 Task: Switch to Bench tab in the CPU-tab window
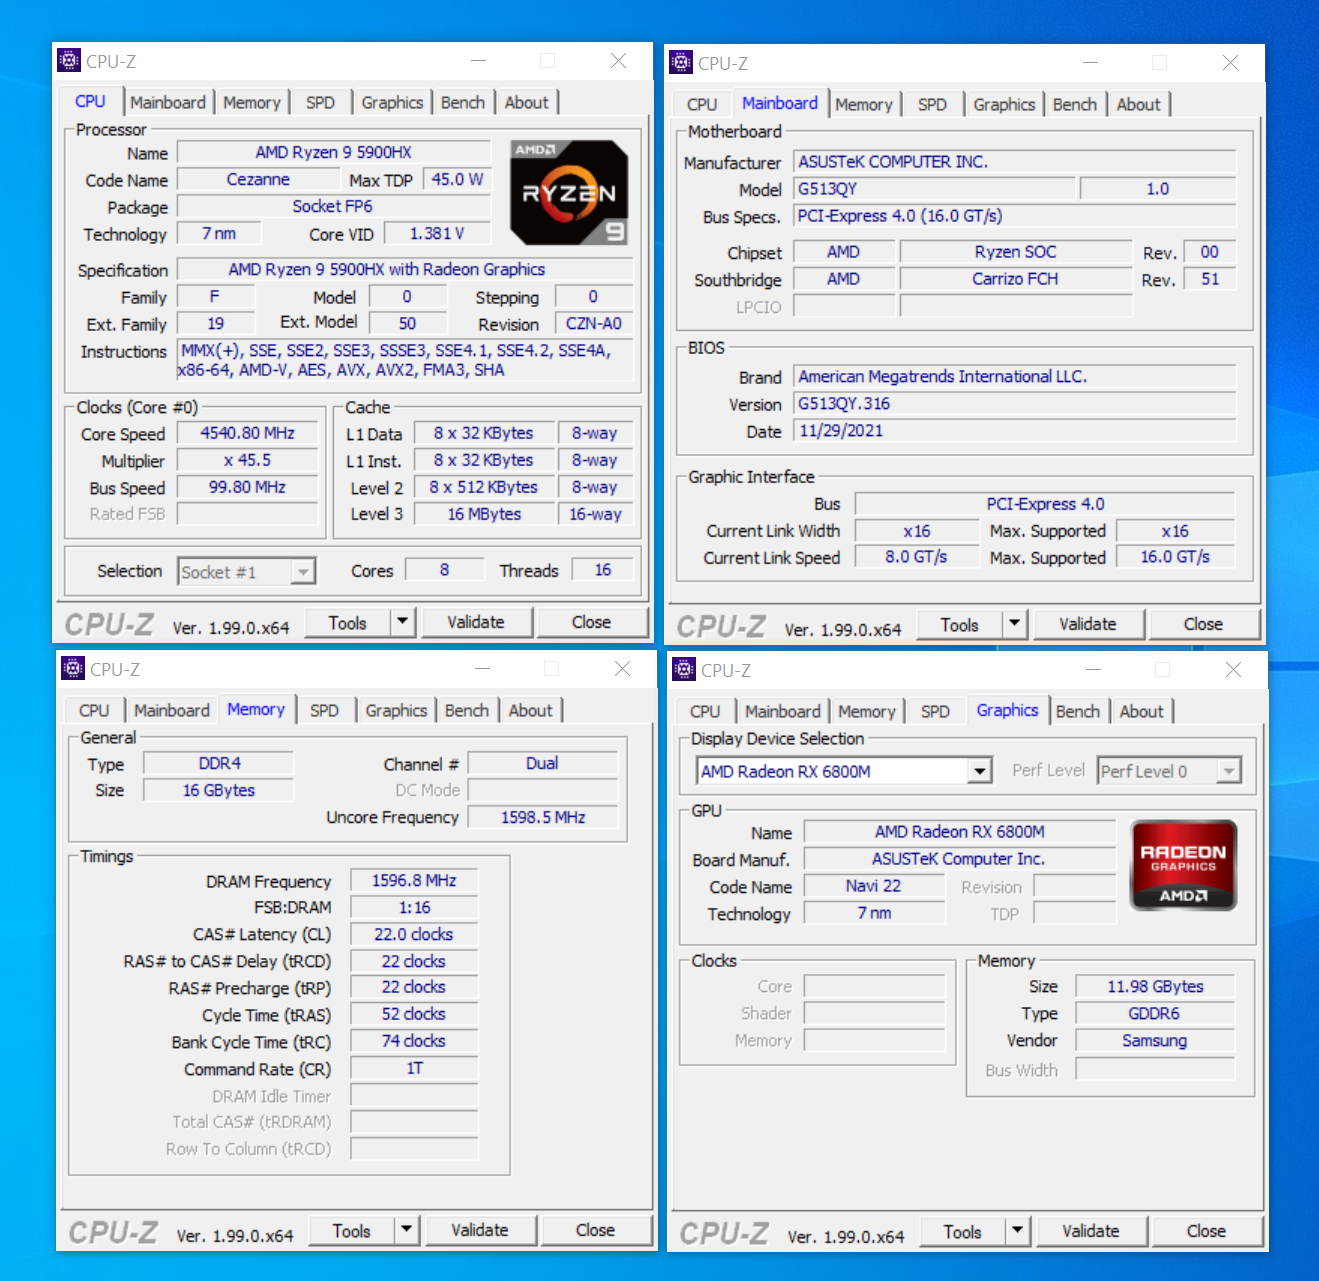point(462,102)
